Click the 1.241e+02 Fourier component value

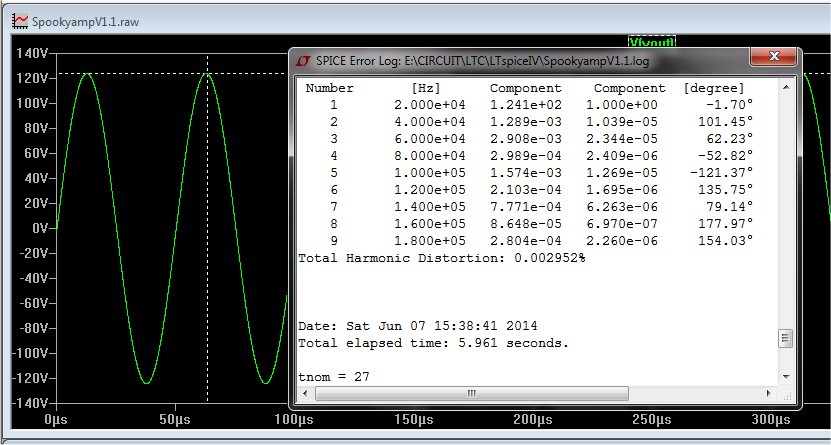[x=526, y=105]
